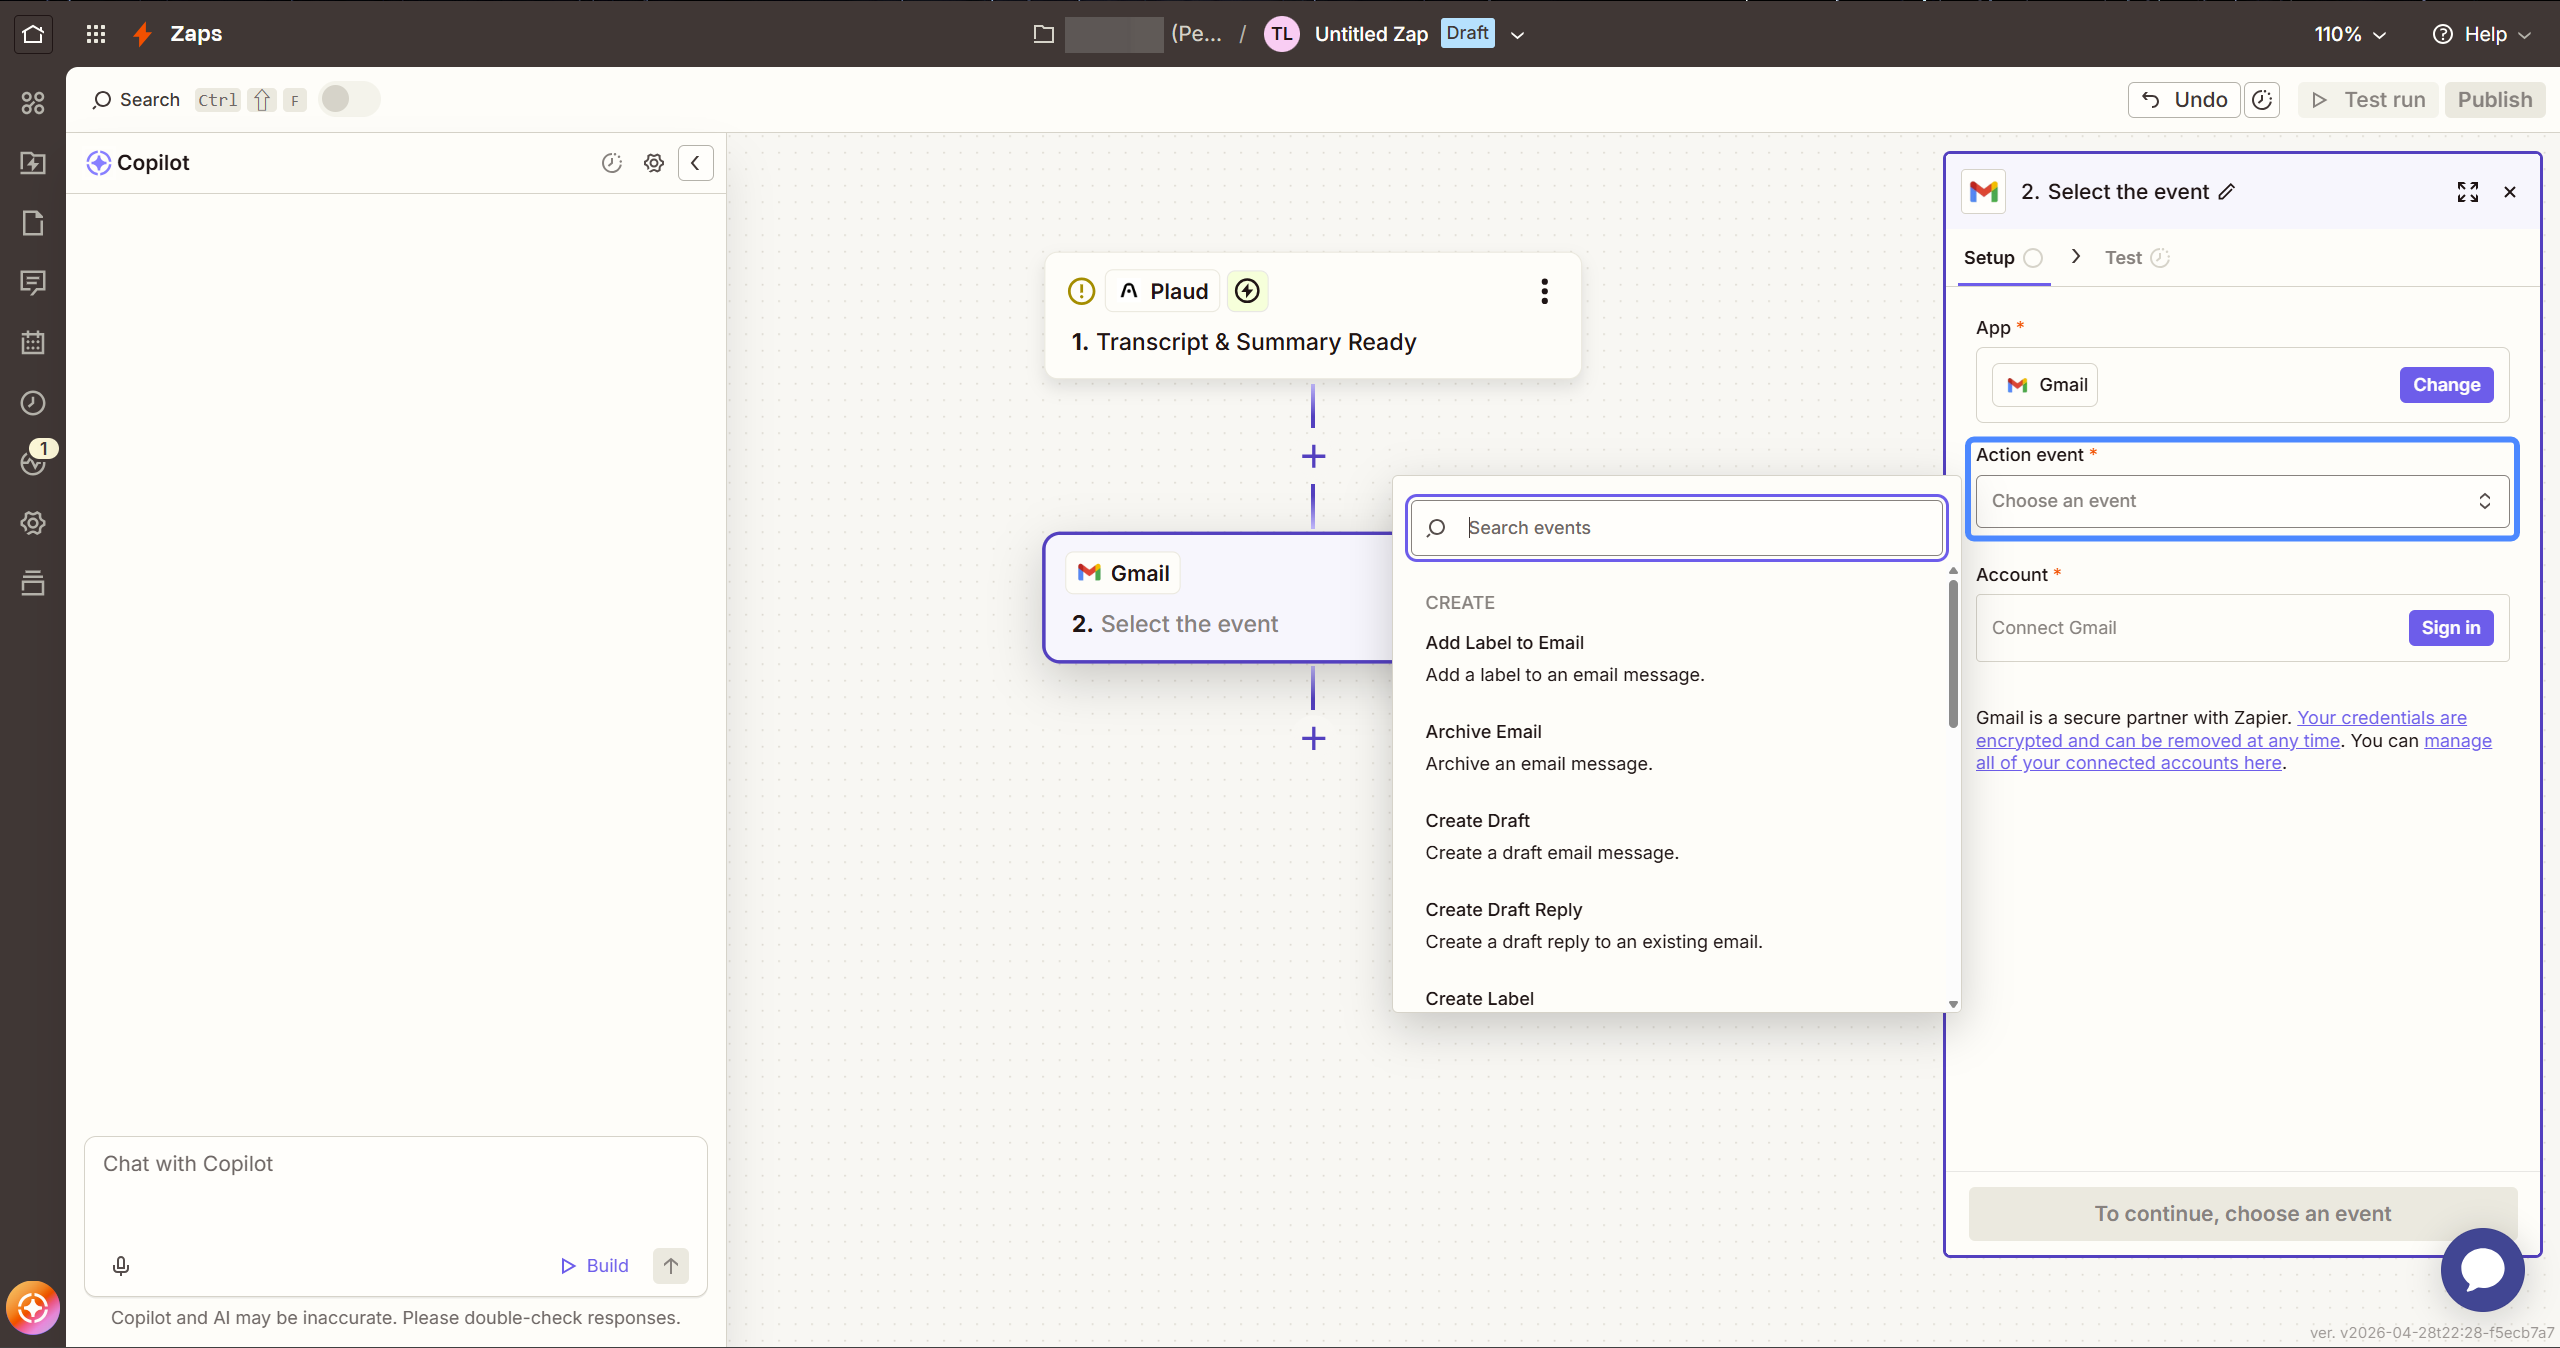This screenshot has width=2560, height=1348.
Task: Open the four-circle dashboard icon in the left sidebar
Action: click(x=33, y=103)
